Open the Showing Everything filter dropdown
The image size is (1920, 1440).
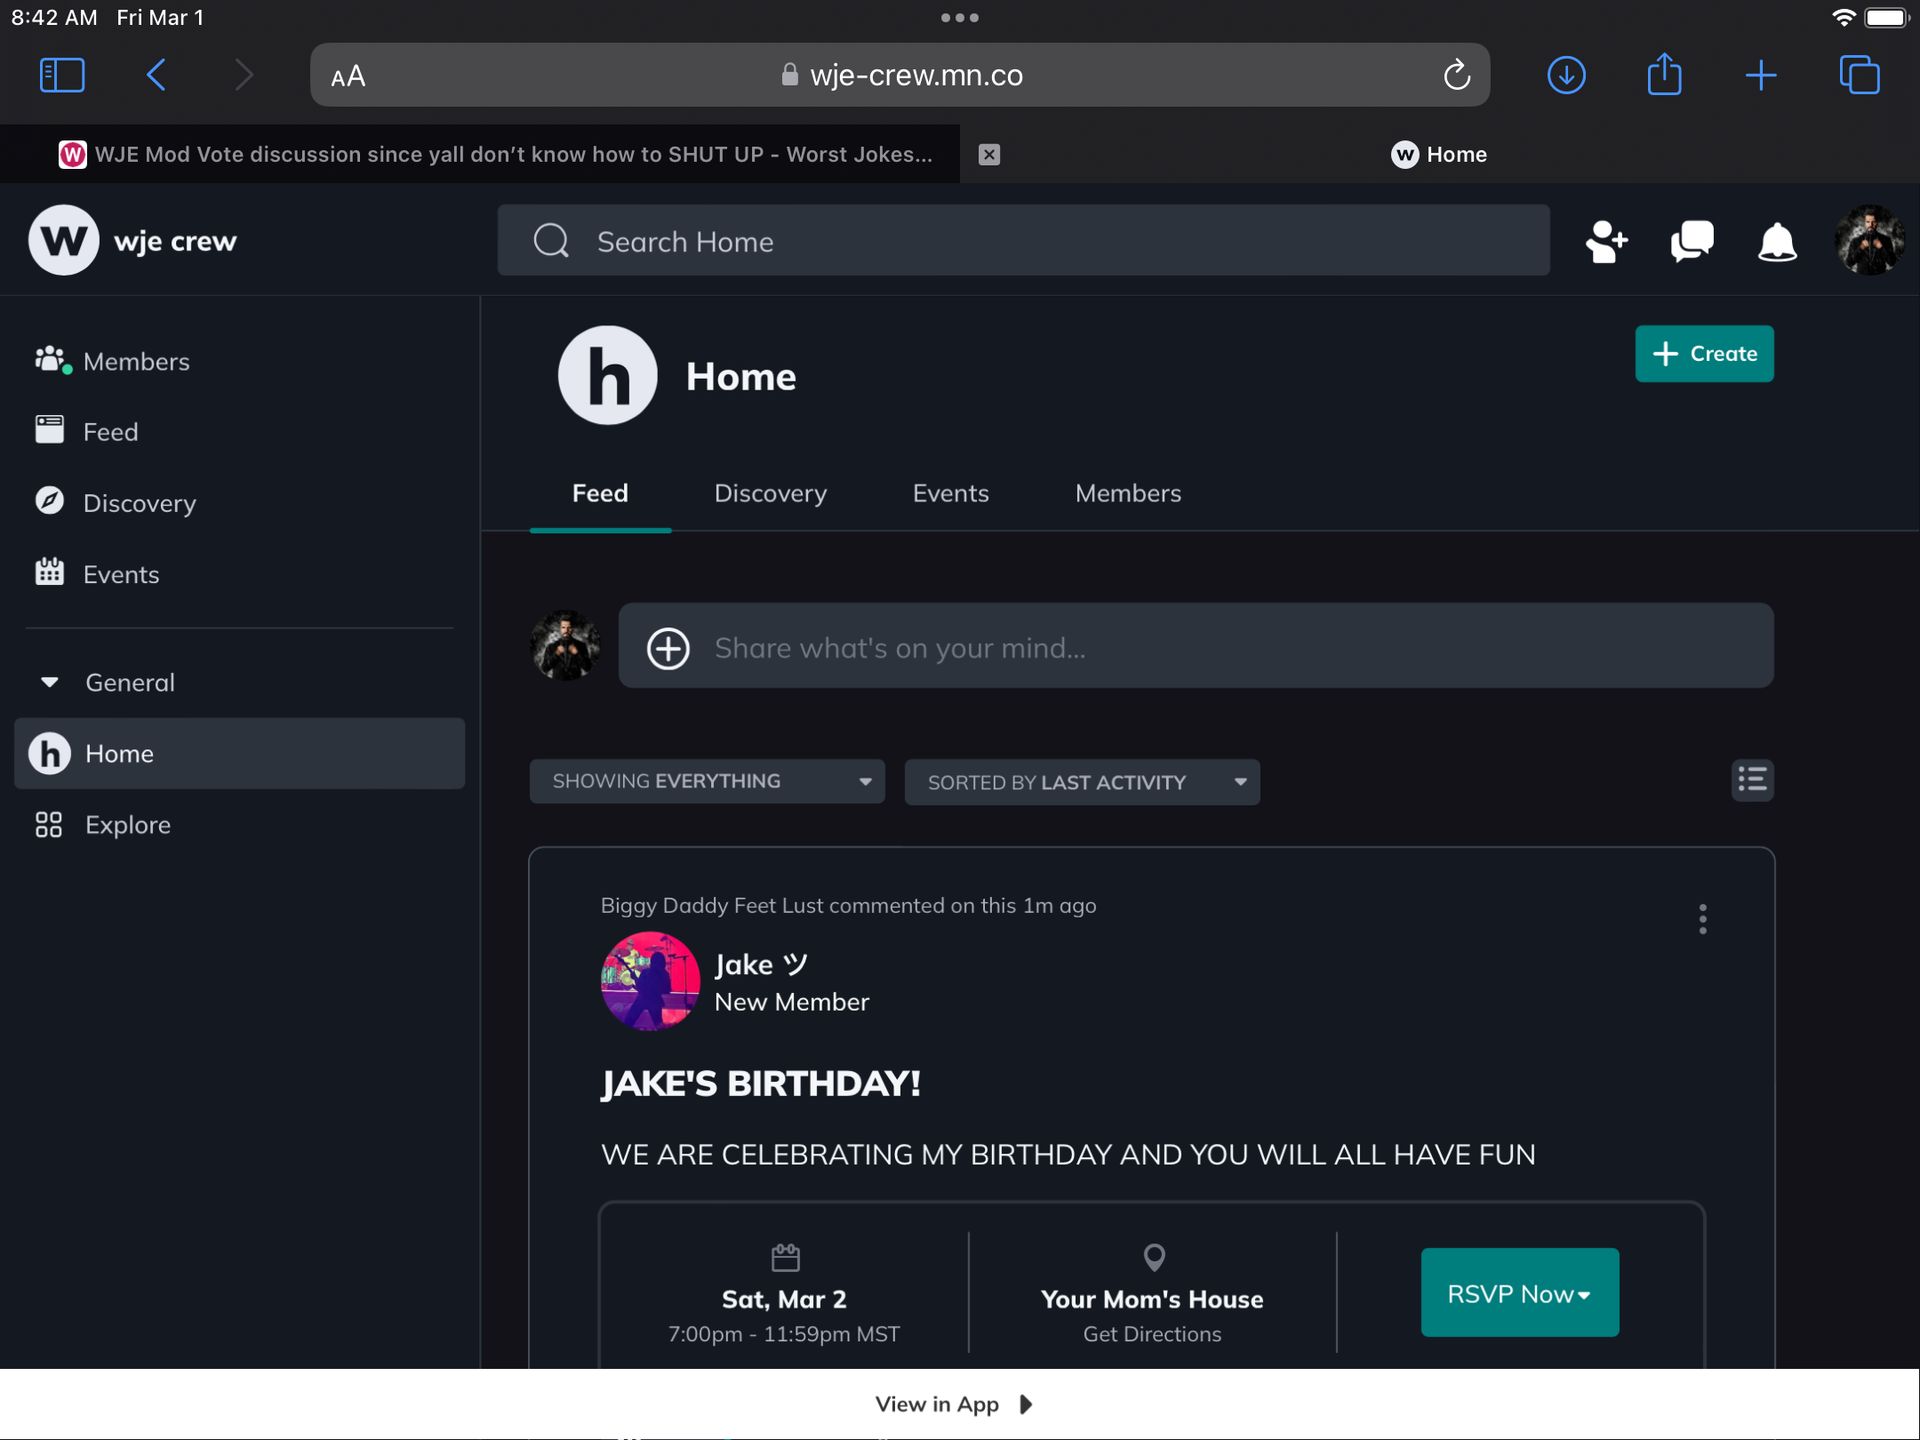coord(707,781)
